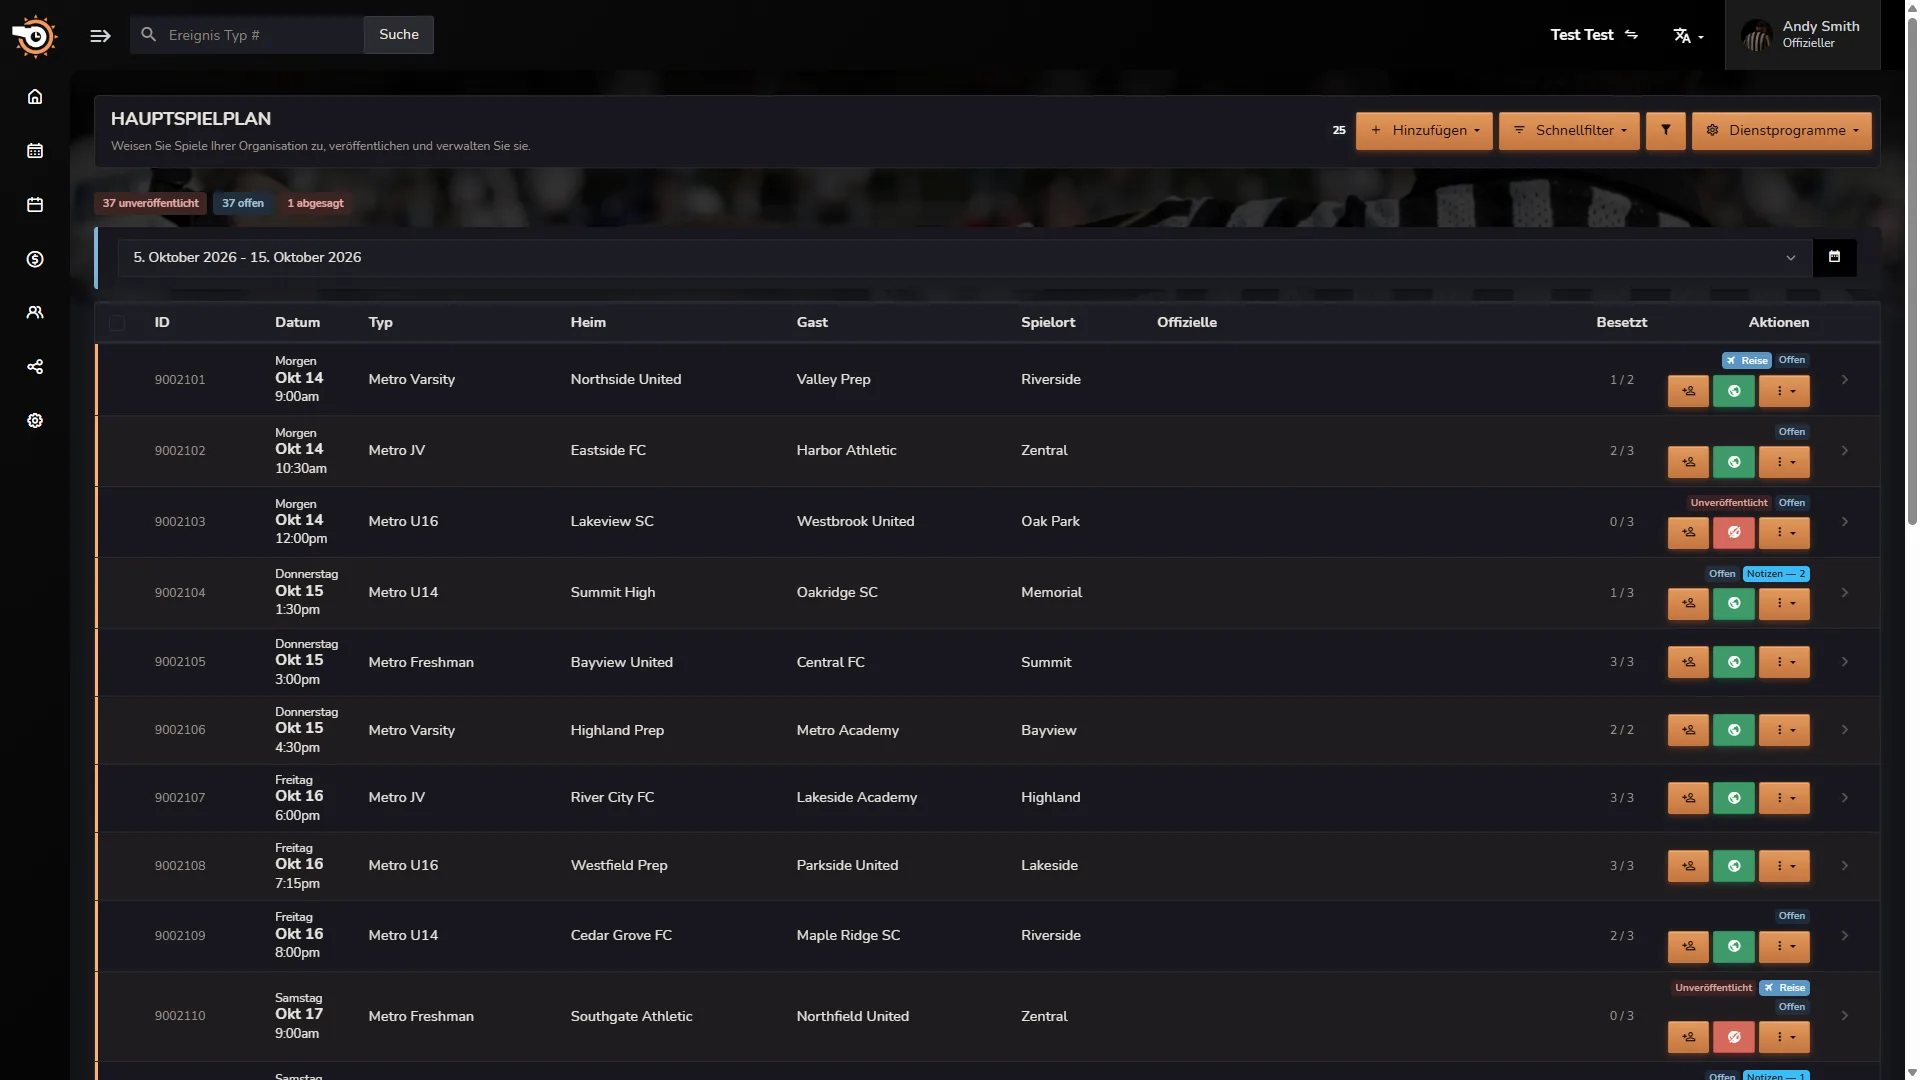Switch organization via Test Test toggle

[x=1594, y=35]
